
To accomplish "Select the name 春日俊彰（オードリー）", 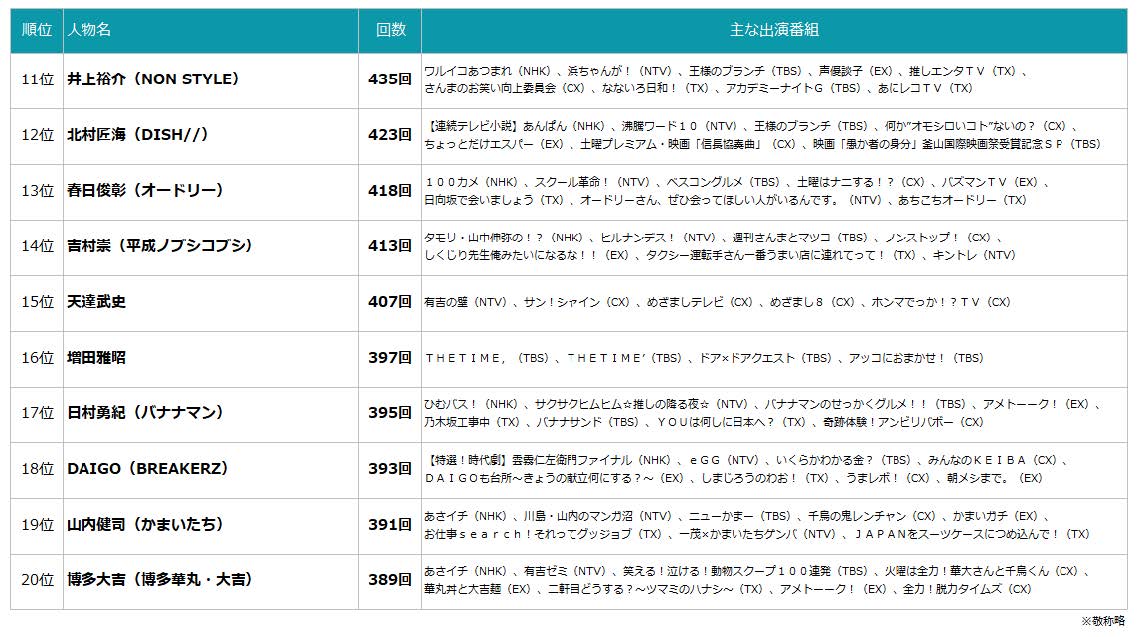I will tap(145, 190).
